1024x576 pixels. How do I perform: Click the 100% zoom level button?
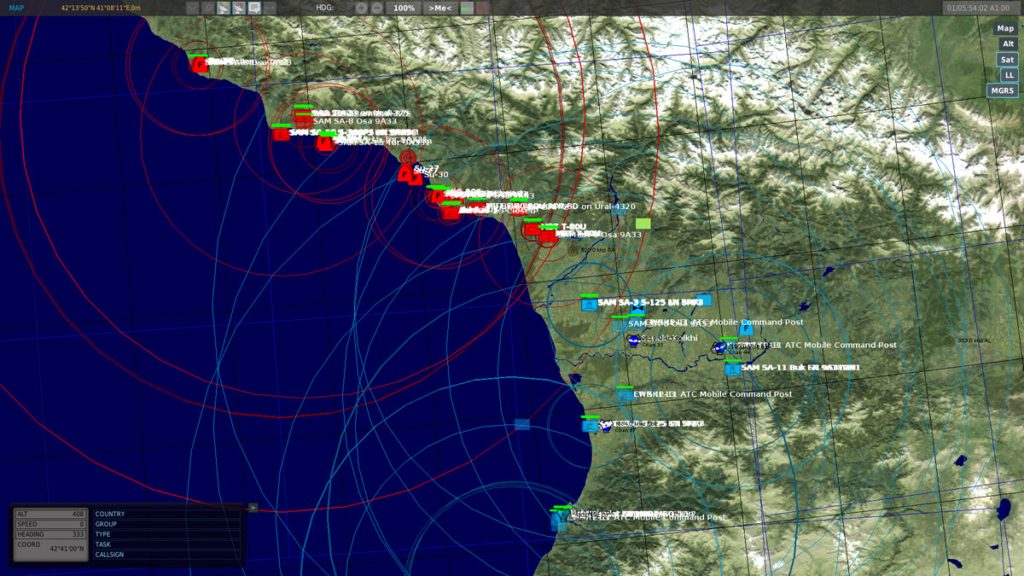[x=404, y=8]
